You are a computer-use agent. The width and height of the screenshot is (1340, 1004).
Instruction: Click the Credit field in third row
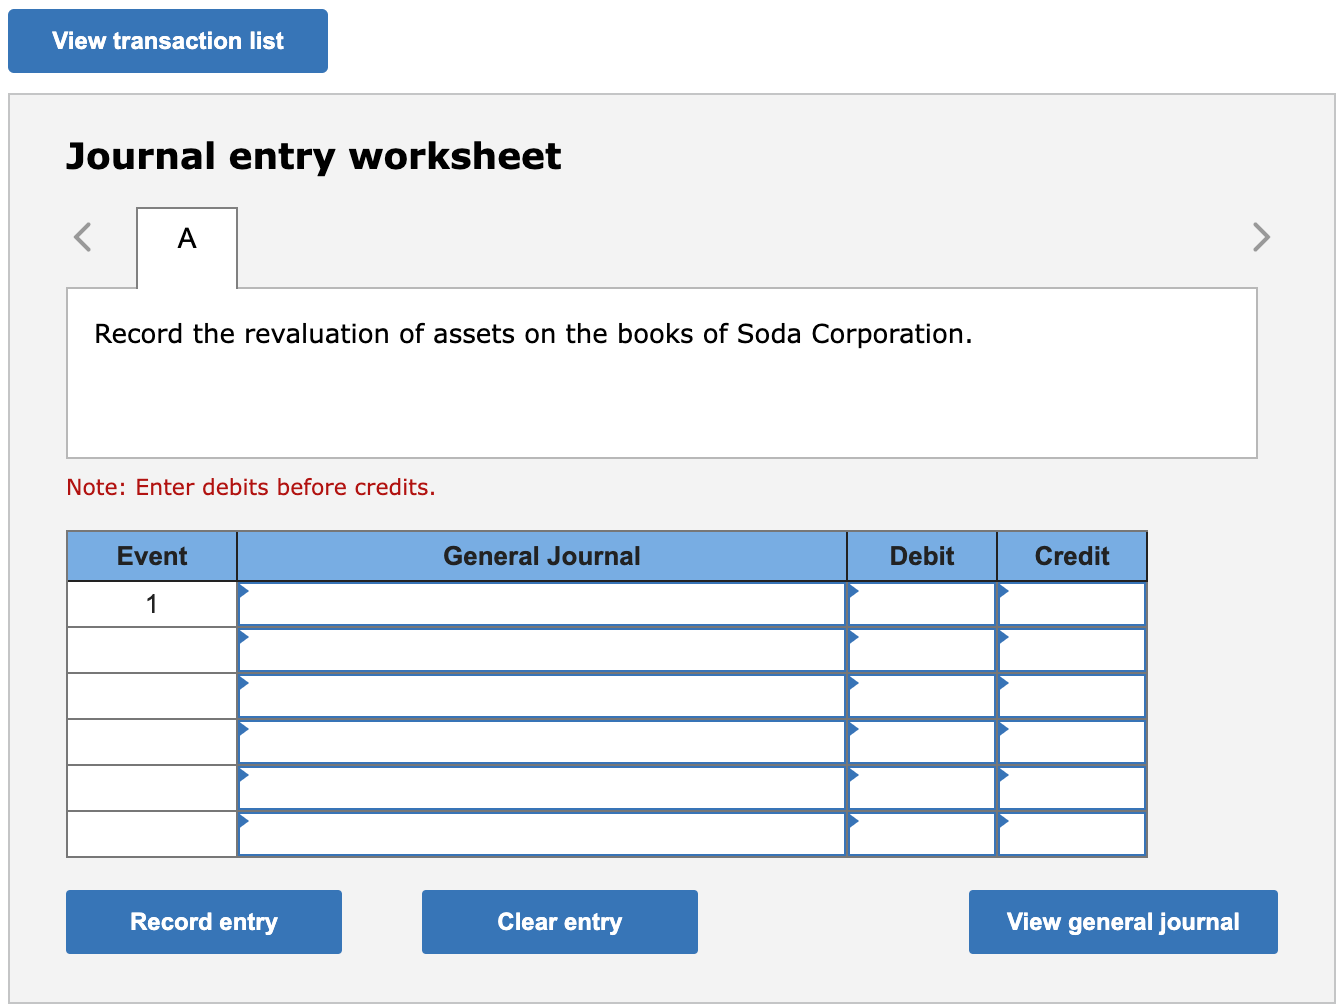(1072, 696)
